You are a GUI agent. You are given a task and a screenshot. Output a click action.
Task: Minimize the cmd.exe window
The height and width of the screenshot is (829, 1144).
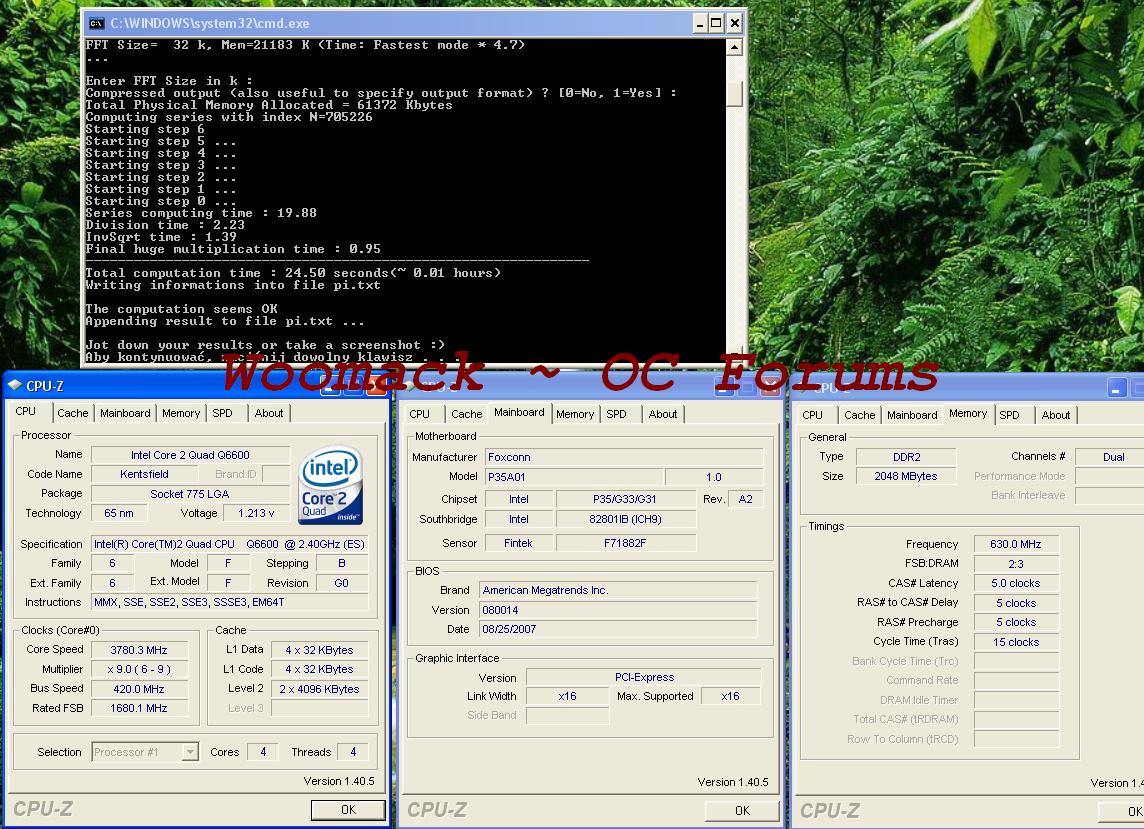pos(700,23)
